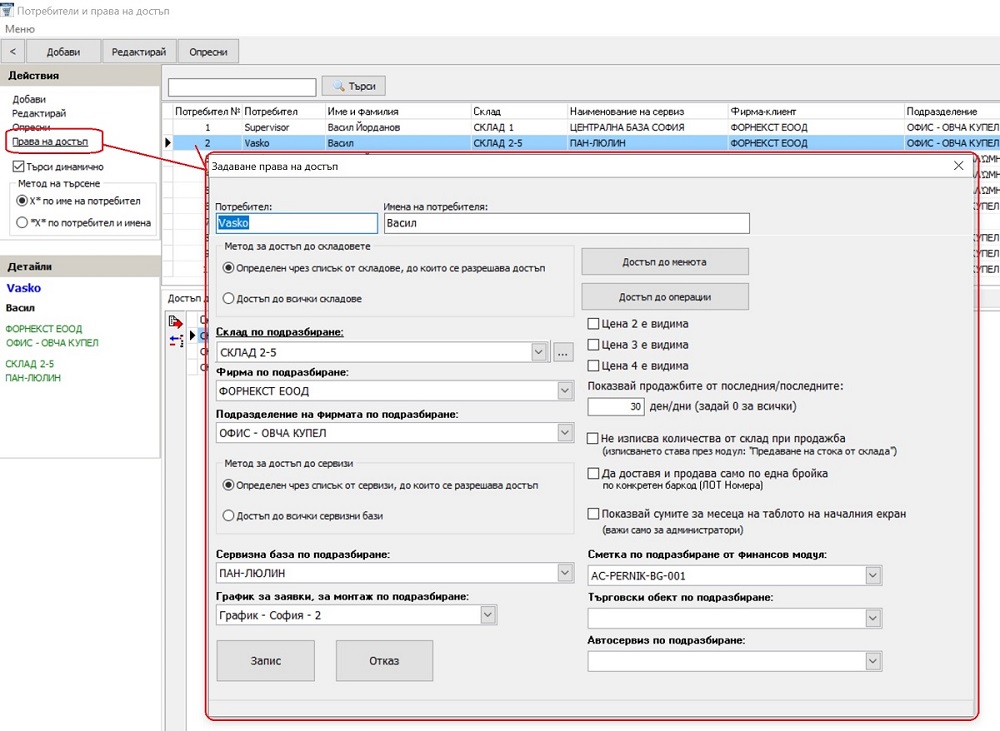
Task: Open the Меню menu
Action: coord(20,29)
